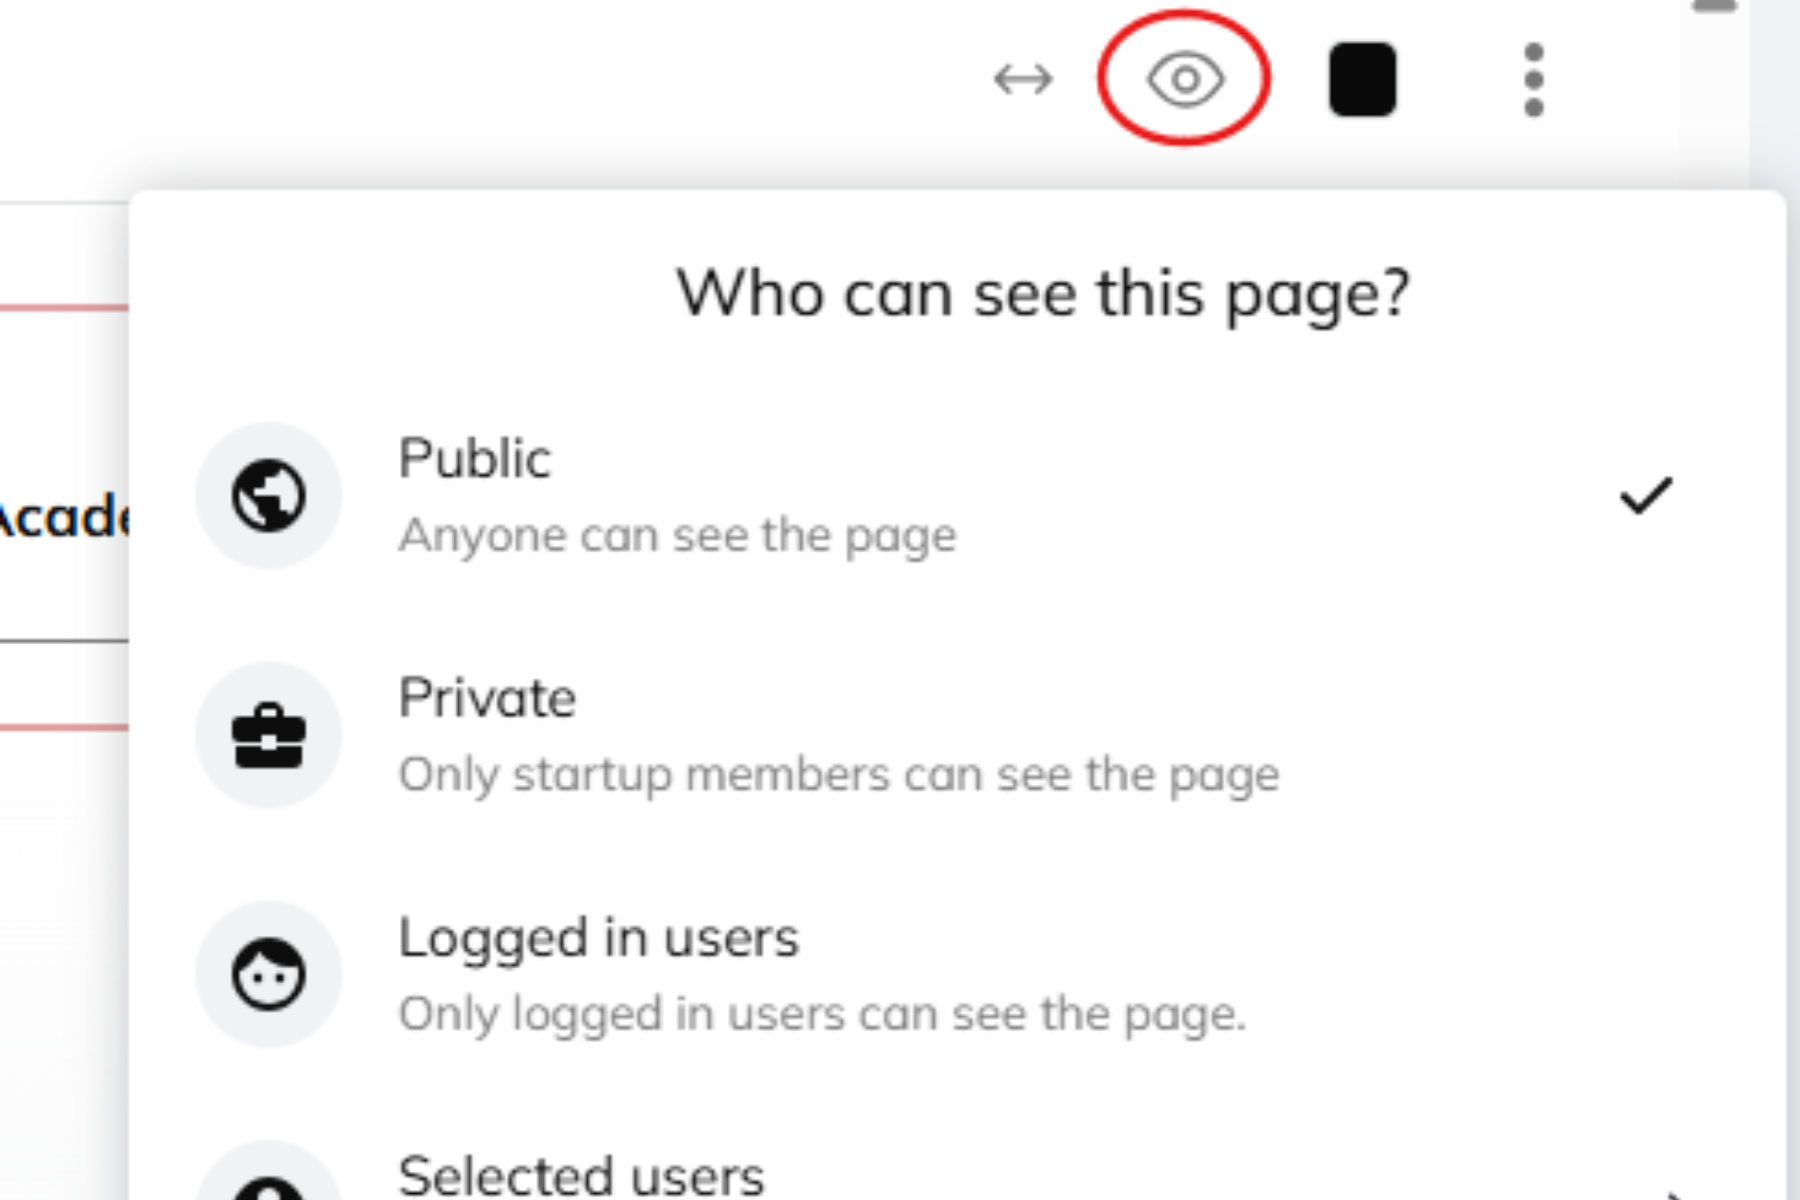Click "Only startup members can see the page"
The height and width of the screenshot is (1200, 1800).
[838, 775]
